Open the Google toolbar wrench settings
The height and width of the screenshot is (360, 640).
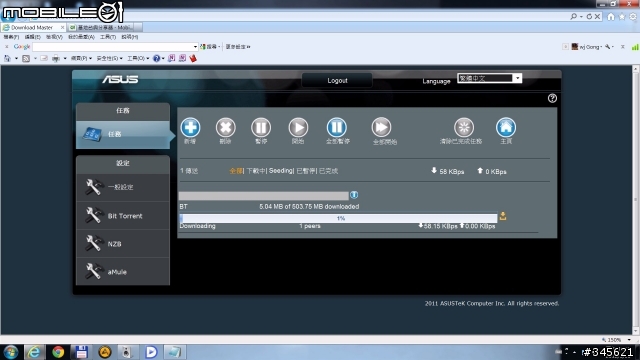[608, 47]
